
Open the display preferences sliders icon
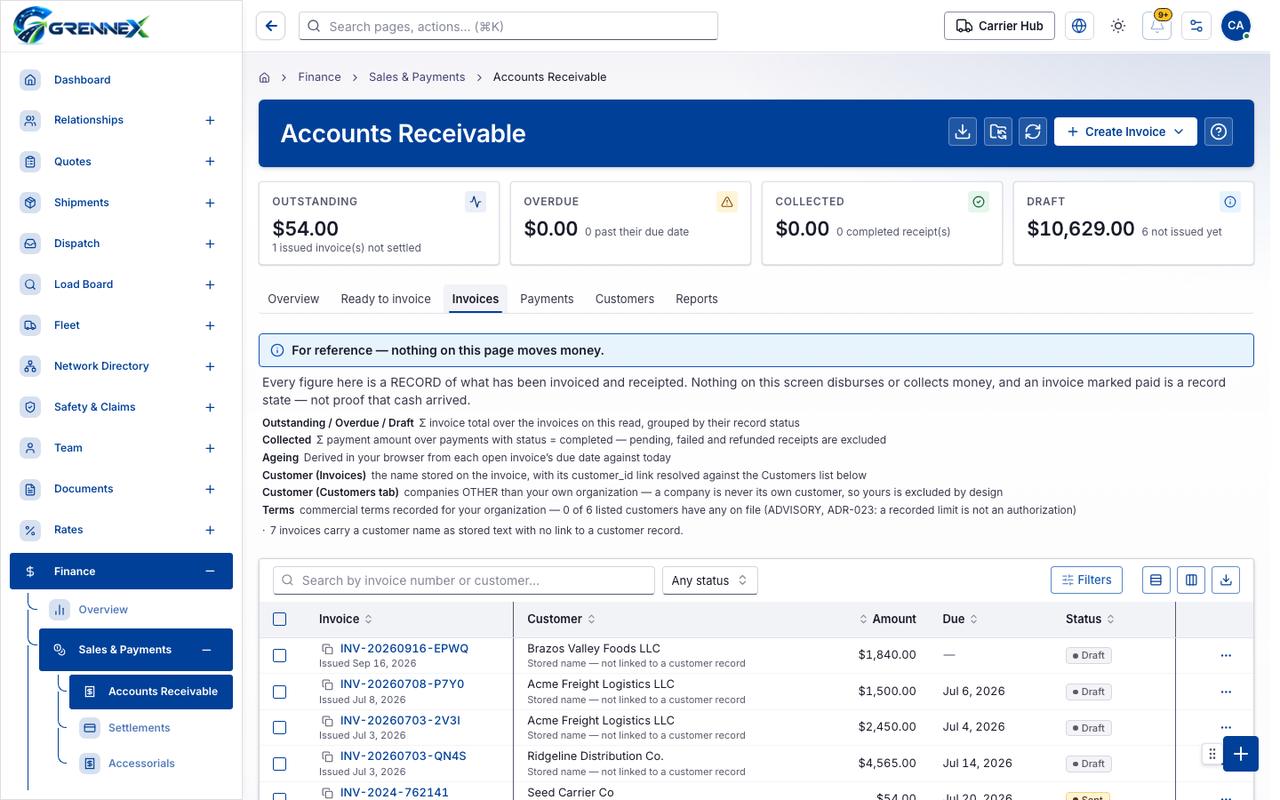1196,26
